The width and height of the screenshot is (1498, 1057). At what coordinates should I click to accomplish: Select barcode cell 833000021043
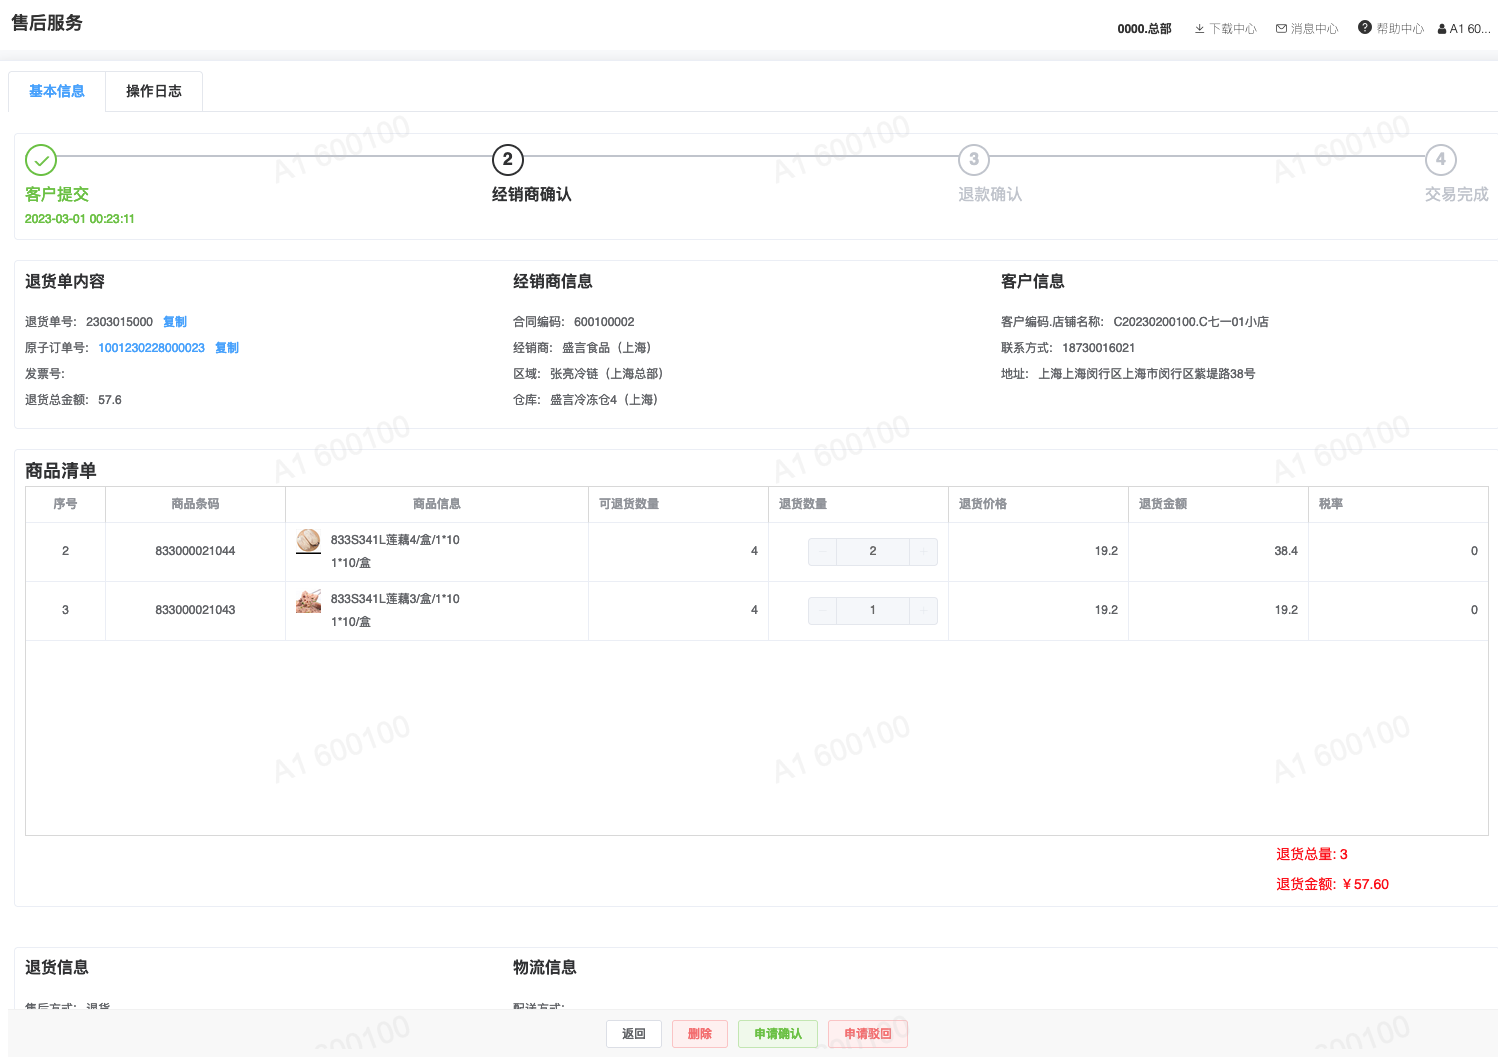(x=195, y=610)
